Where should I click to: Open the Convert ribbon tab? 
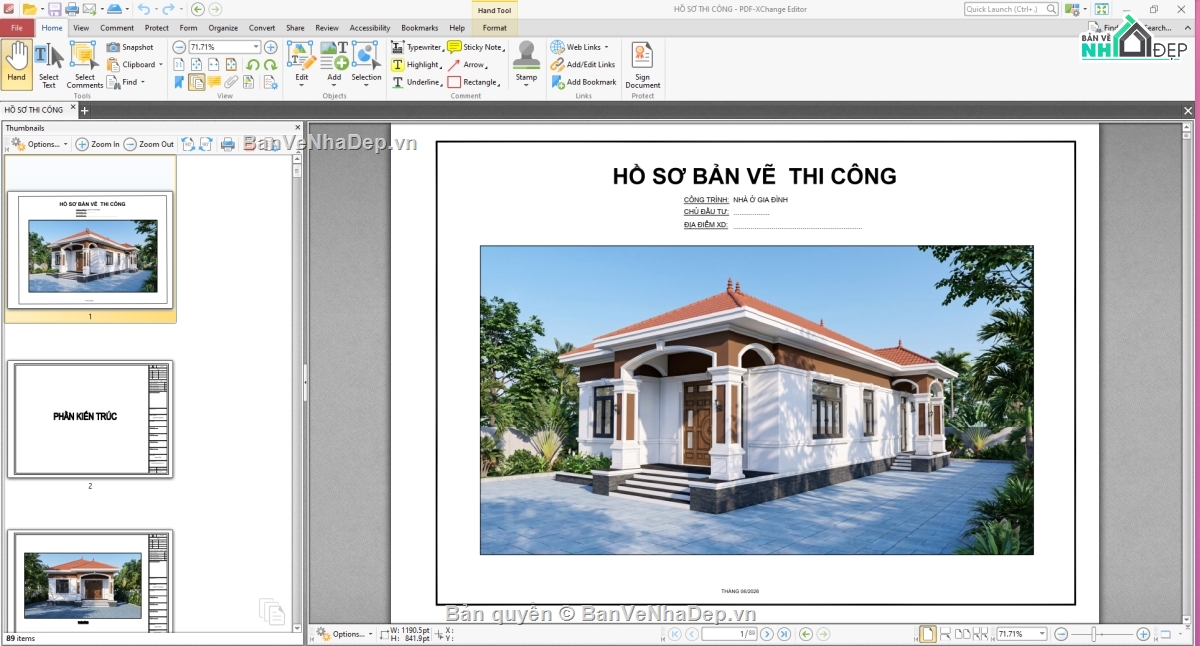coord(262,28)
